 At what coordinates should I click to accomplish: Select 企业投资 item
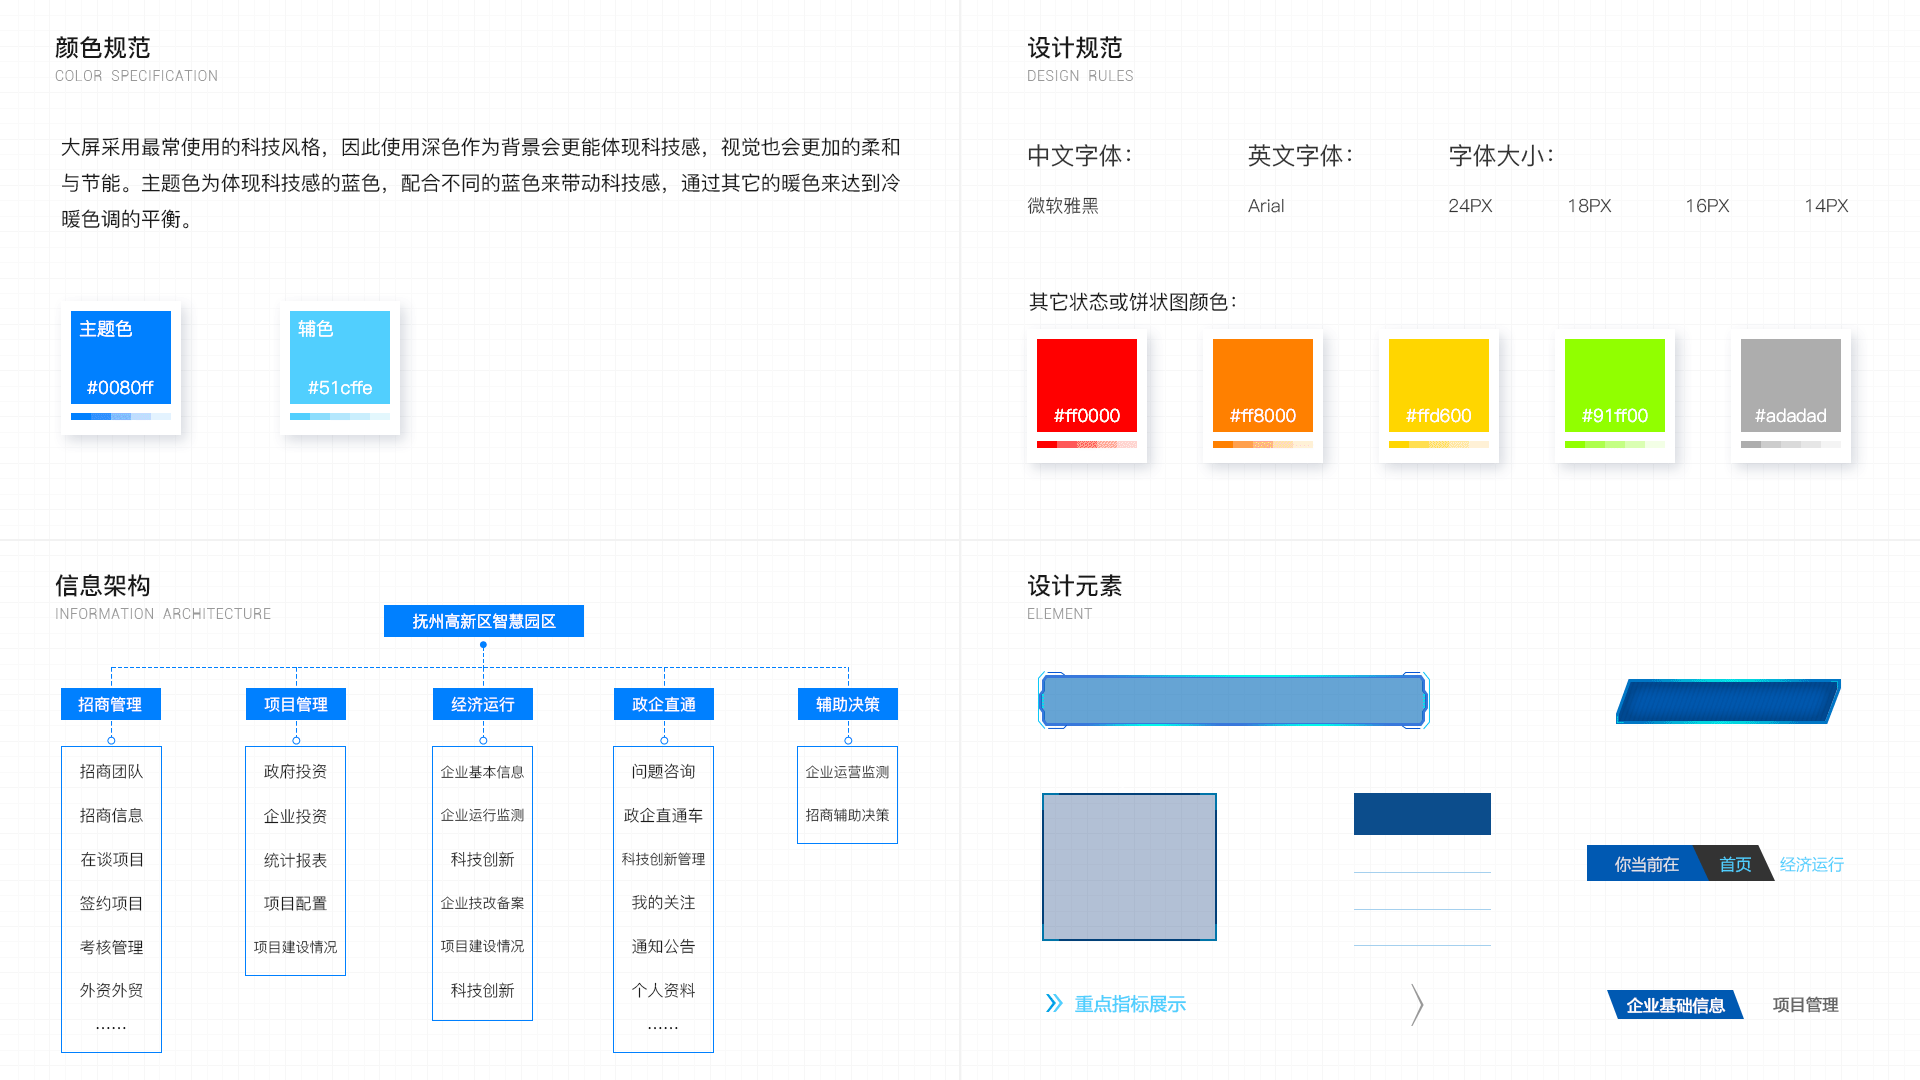tap(295, 816)
